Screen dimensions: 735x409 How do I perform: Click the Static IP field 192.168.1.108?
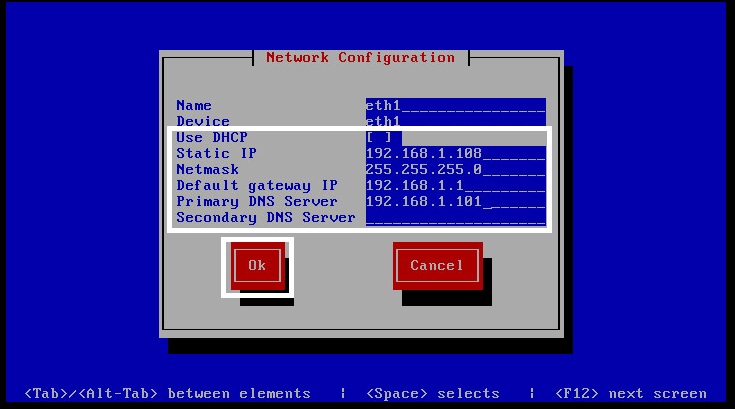coord(455,153)
